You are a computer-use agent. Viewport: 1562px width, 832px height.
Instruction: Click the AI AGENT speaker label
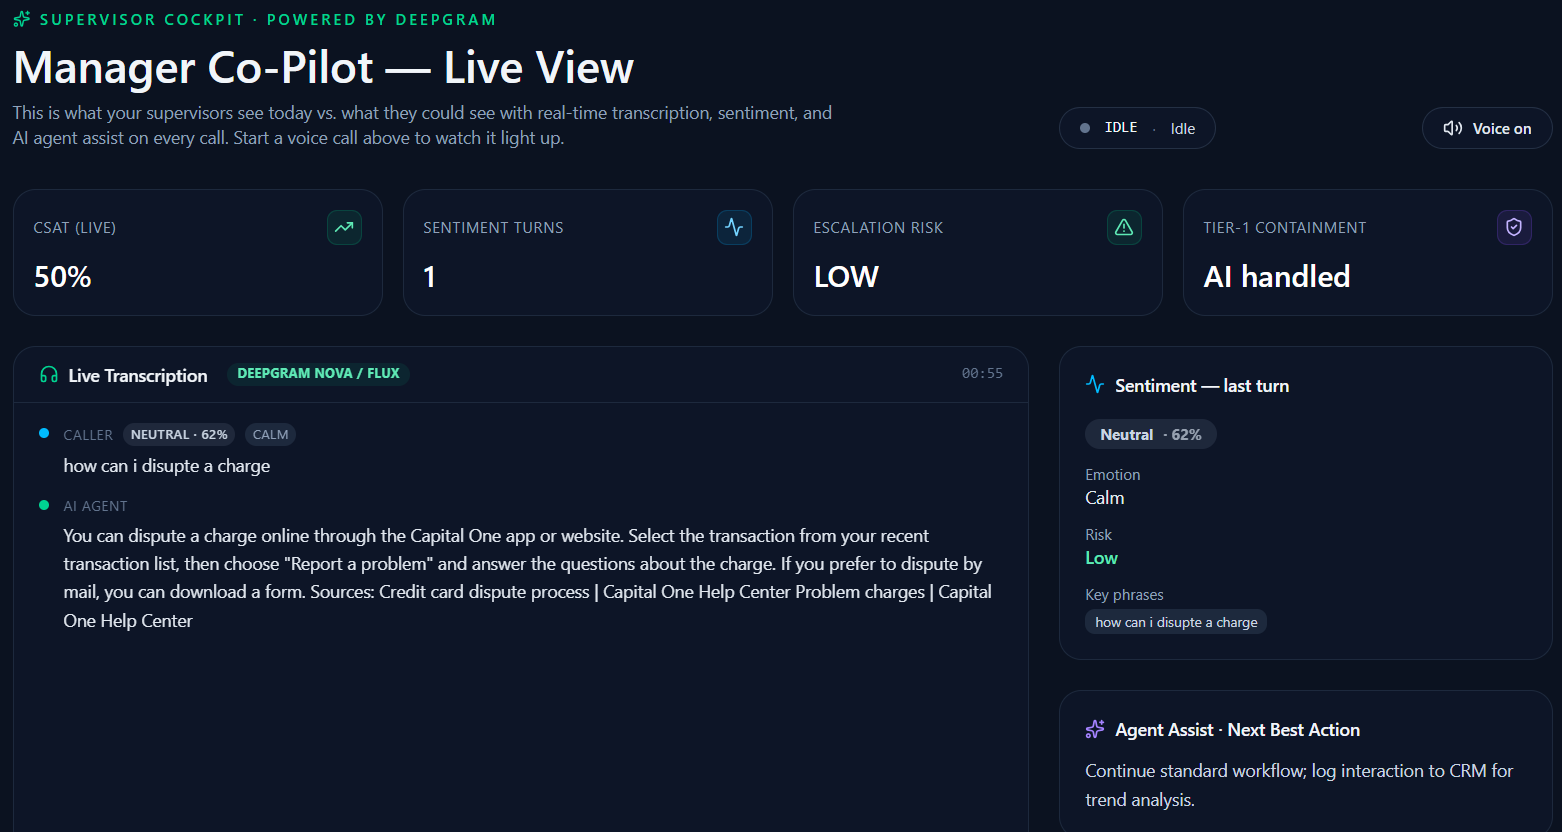95,506
